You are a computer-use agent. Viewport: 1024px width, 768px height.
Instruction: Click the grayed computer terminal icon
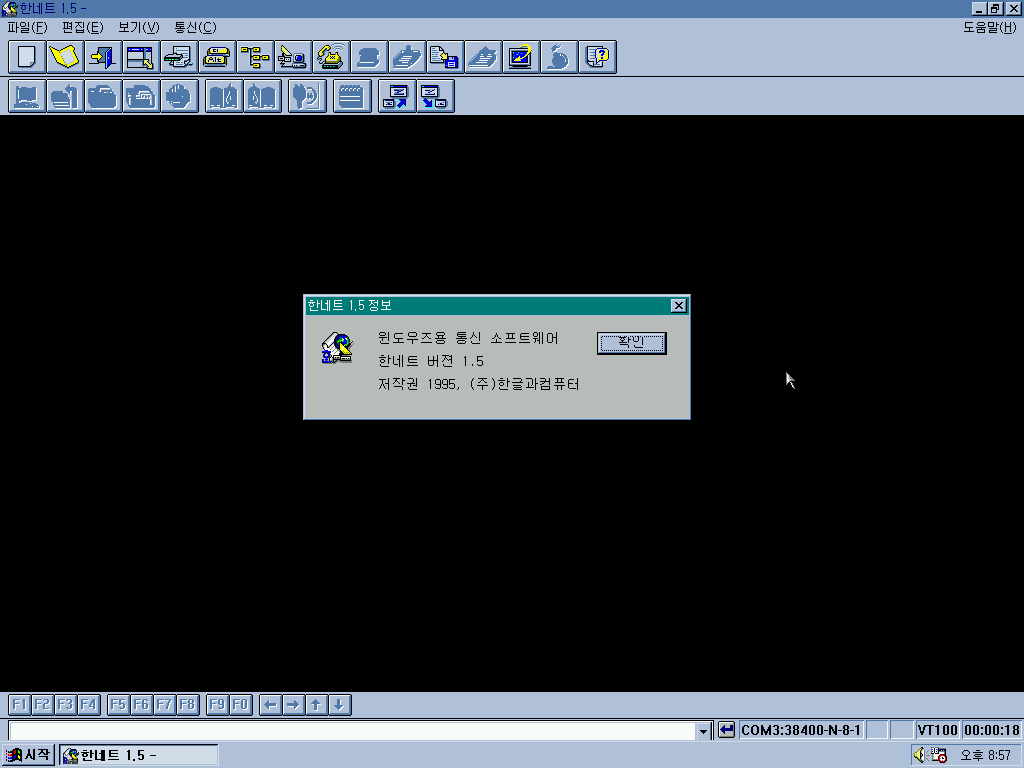(x=27, y=96)
